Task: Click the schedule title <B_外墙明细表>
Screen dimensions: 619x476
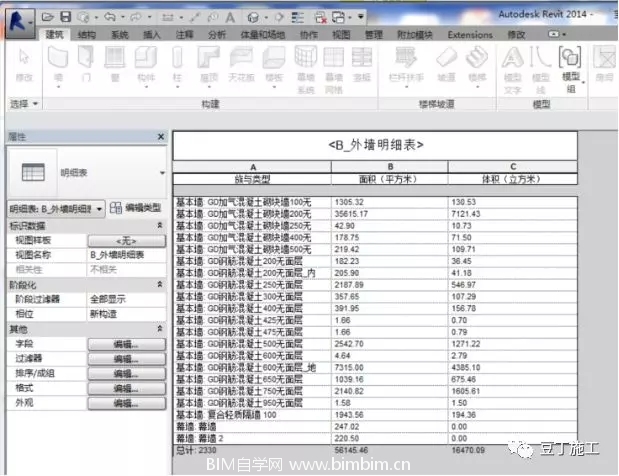Action: pyautogui.click(x=375, y=145)
